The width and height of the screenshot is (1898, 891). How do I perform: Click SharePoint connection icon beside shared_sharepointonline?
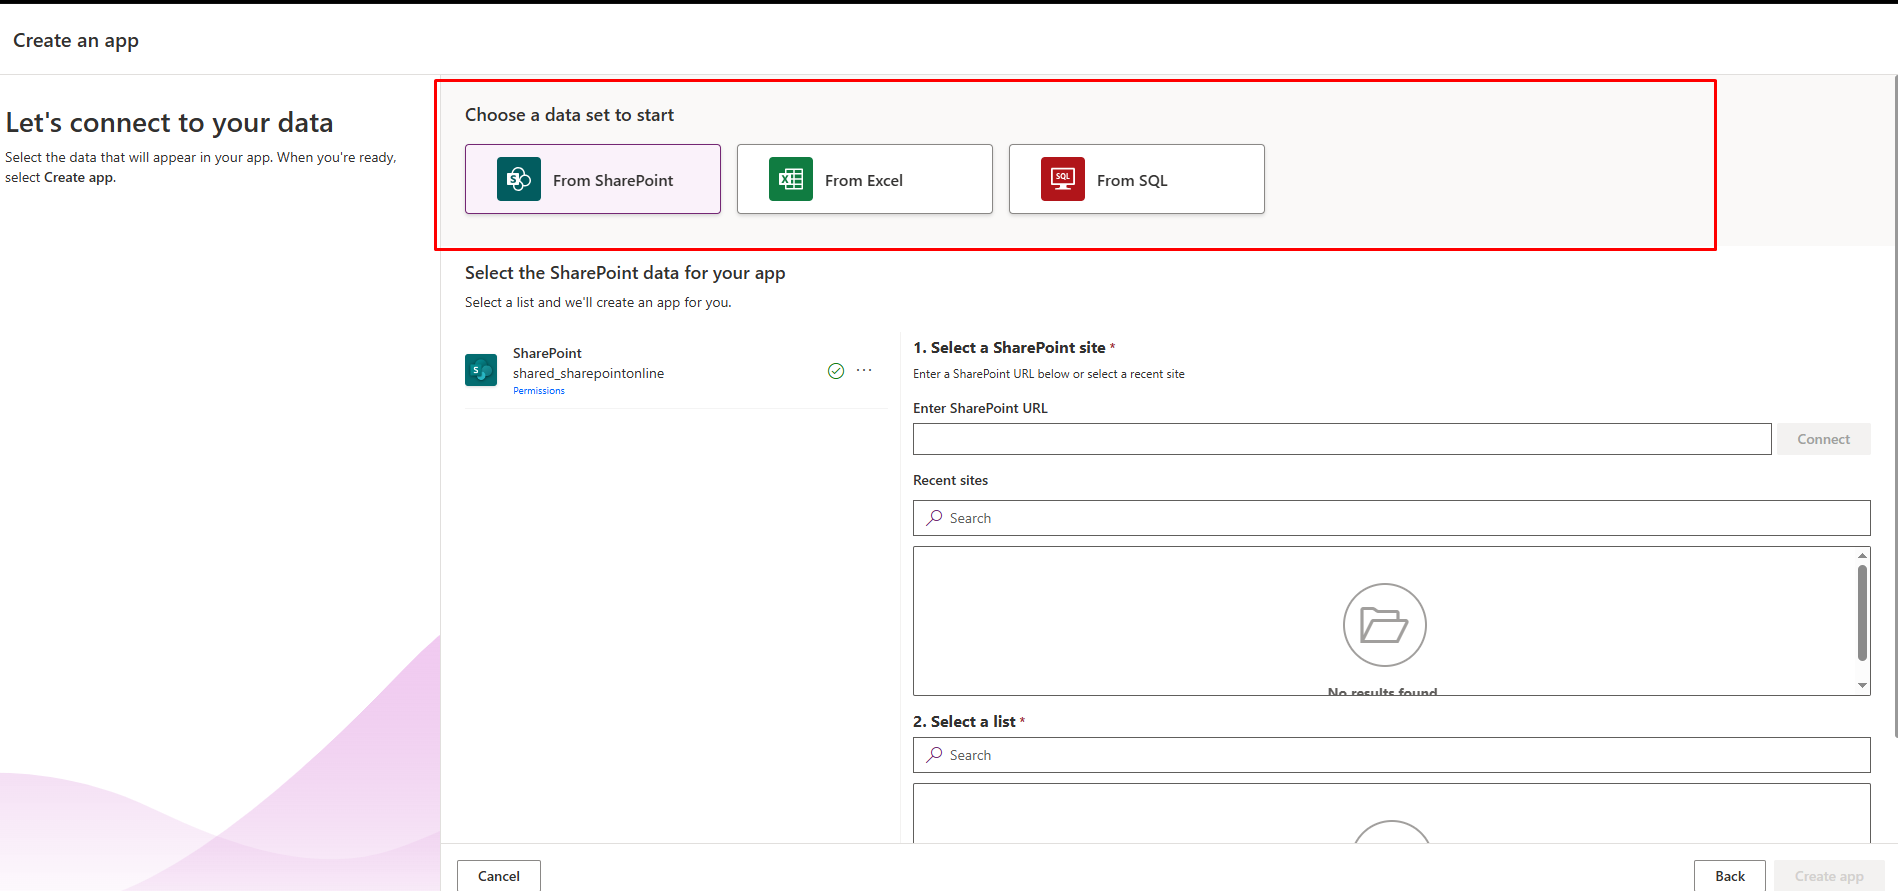point(481,370)
